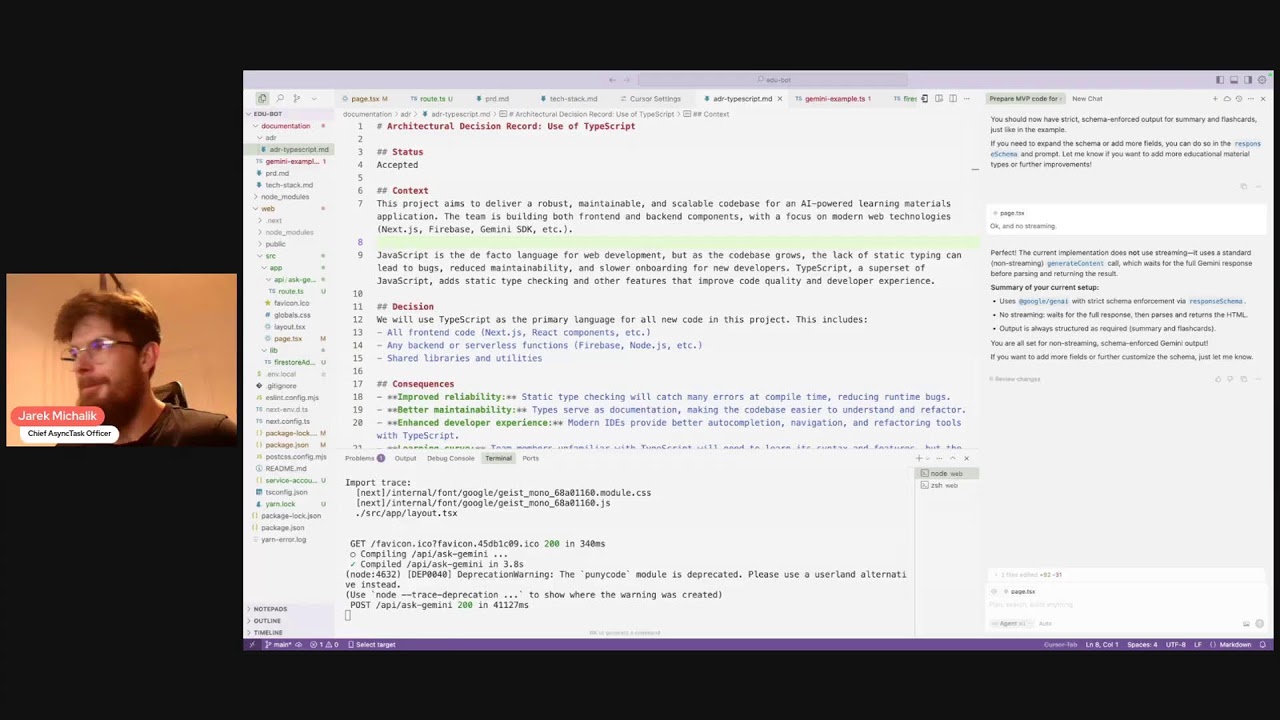This screenshot has width=1280, height=720.
Task: Open the Source Control view icon
Action: [x=296, y=98]
